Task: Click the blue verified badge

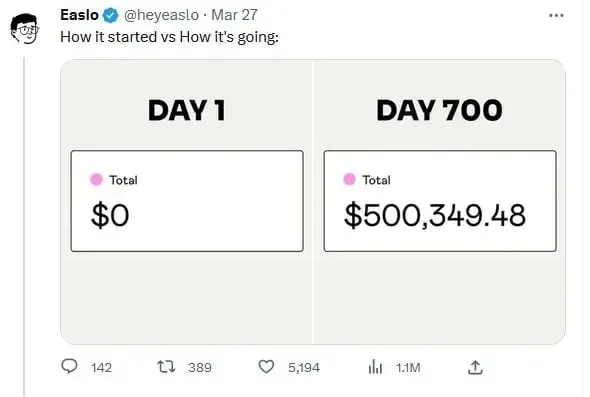Action: click(111, 15)
